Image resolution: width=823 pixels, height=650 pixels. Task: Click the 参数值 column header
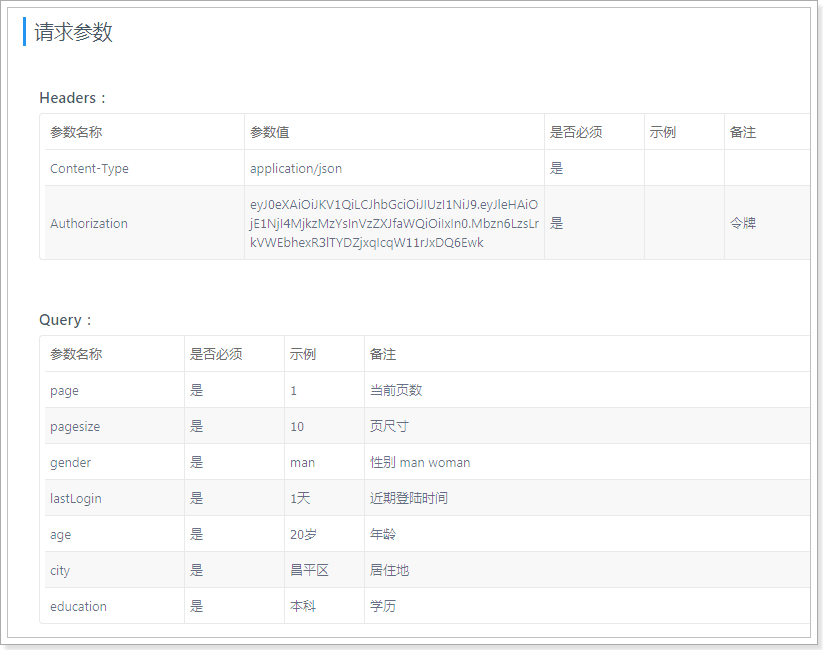click(270, 132)
